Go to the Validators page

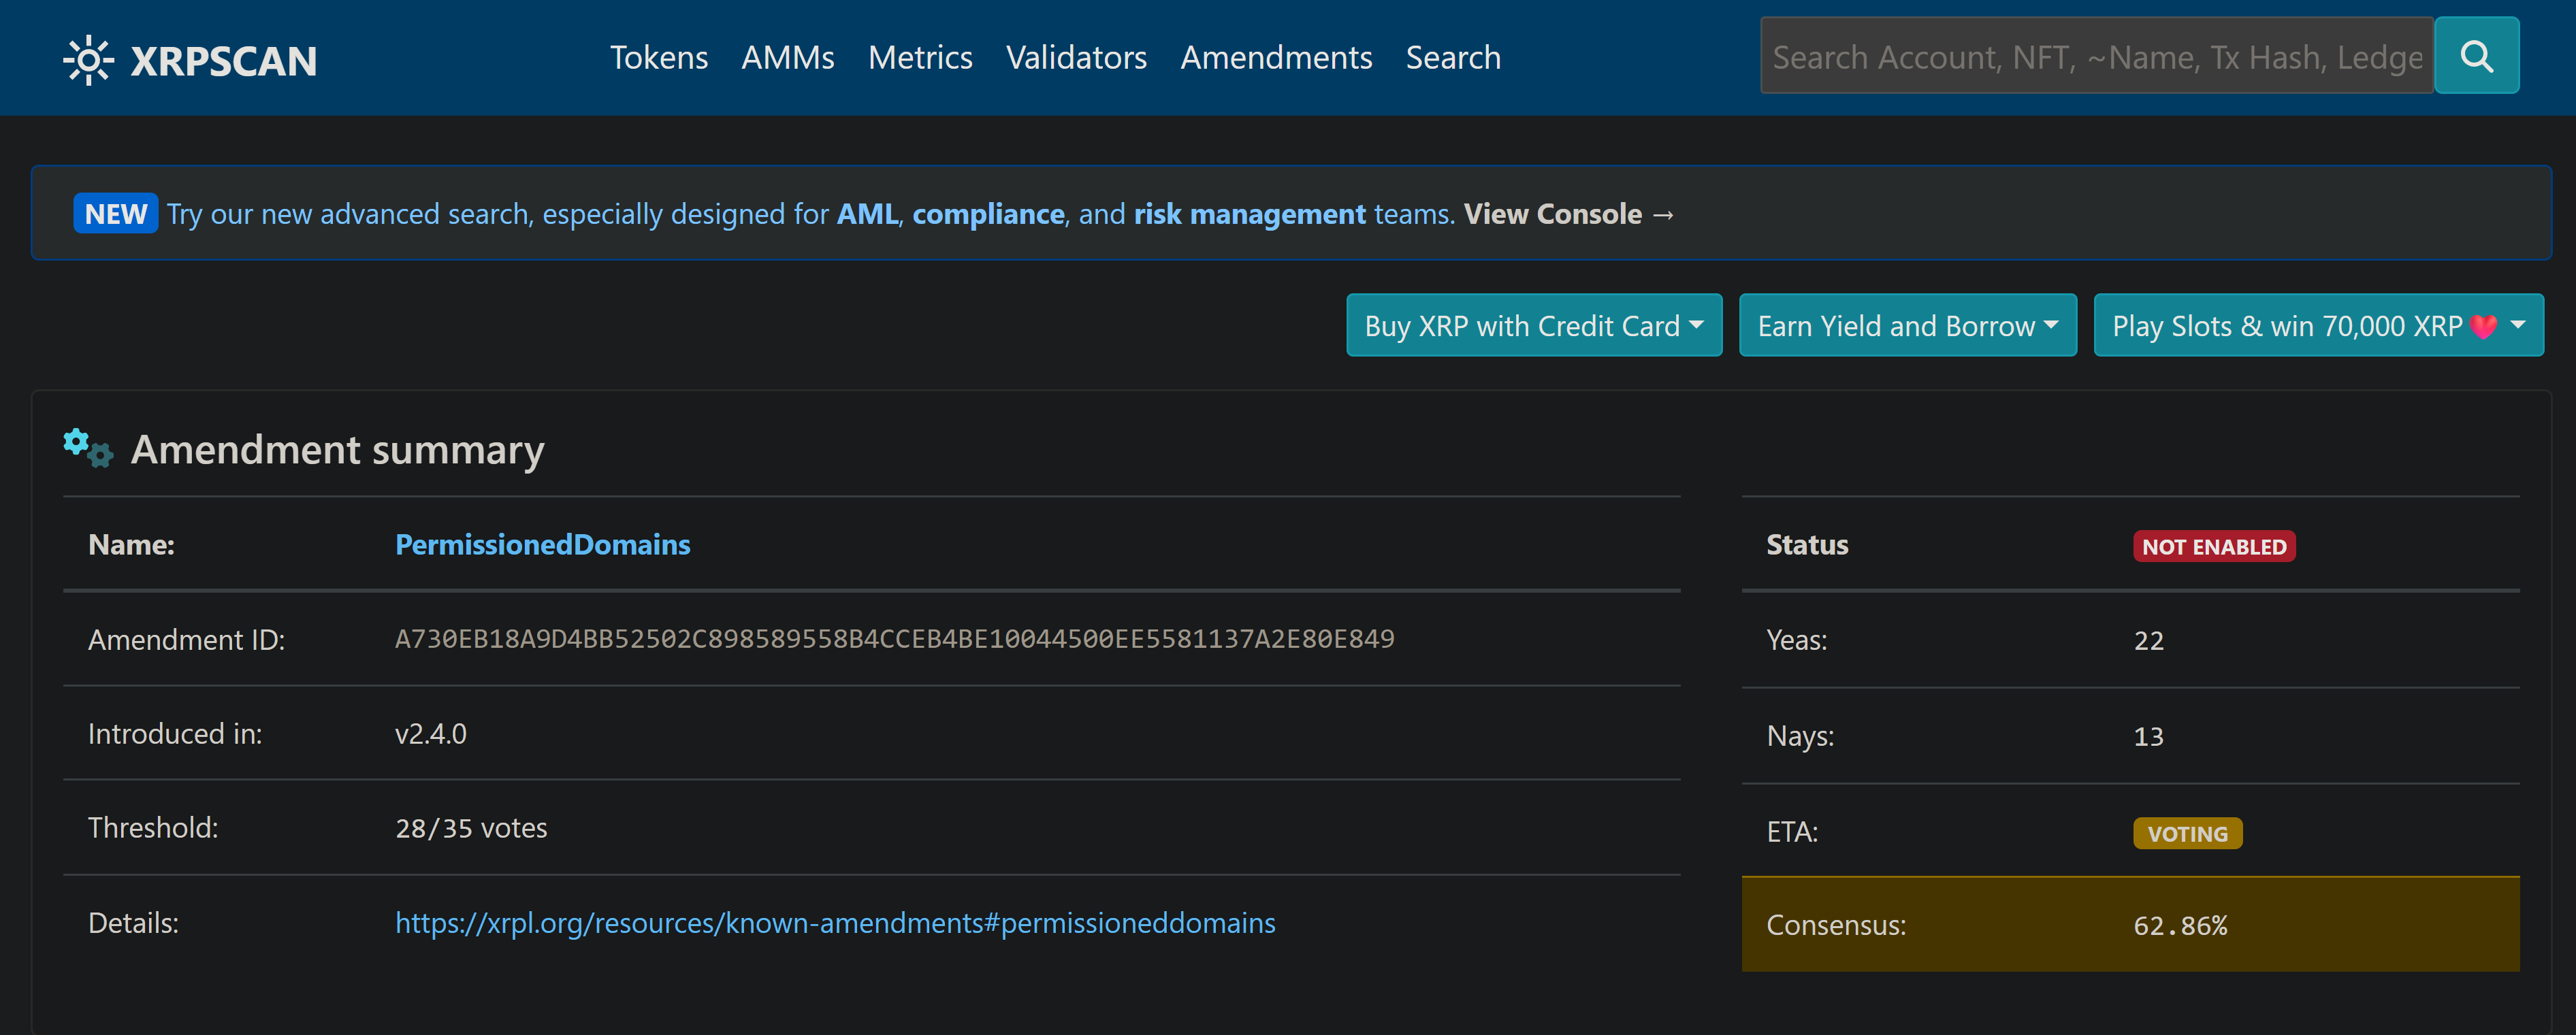tap(1076, 57)
